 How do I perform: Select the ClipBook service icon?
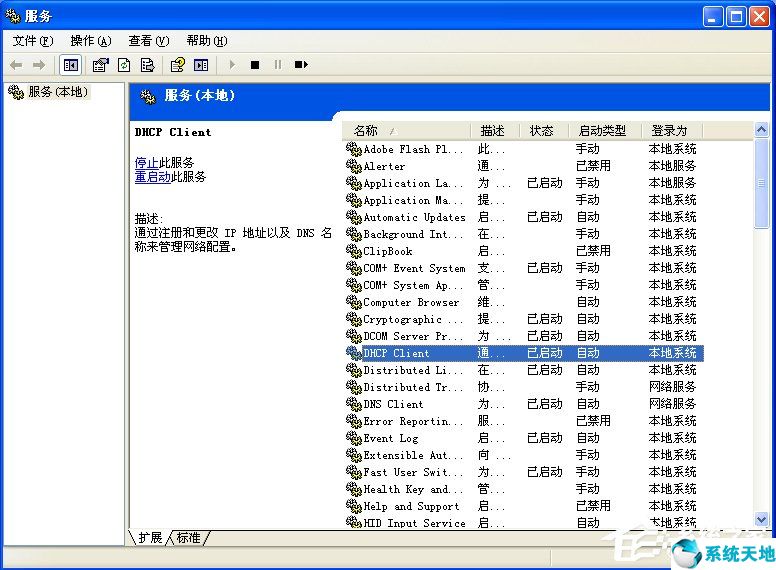[353, 251]
